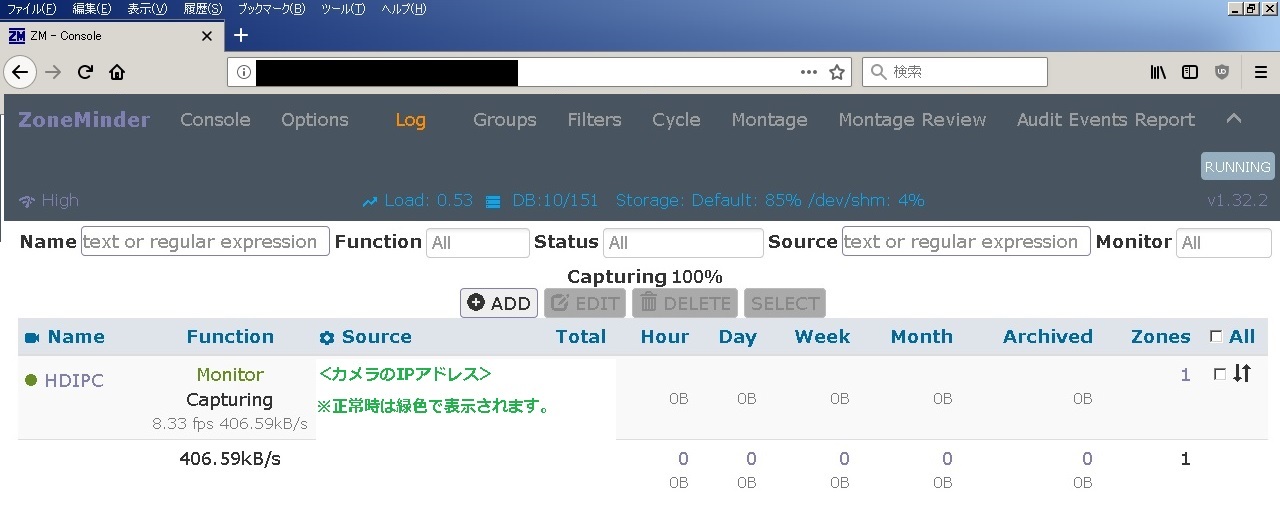The width and height of the screenshot is (1280, 520).
Task: Reload the ZoneMinder page
Action: (85, 72)
